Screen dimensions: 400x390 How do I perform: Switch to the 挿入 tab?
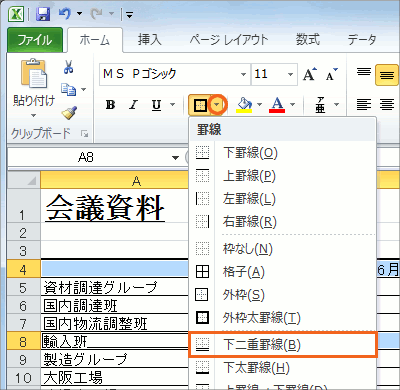(150, 40)
